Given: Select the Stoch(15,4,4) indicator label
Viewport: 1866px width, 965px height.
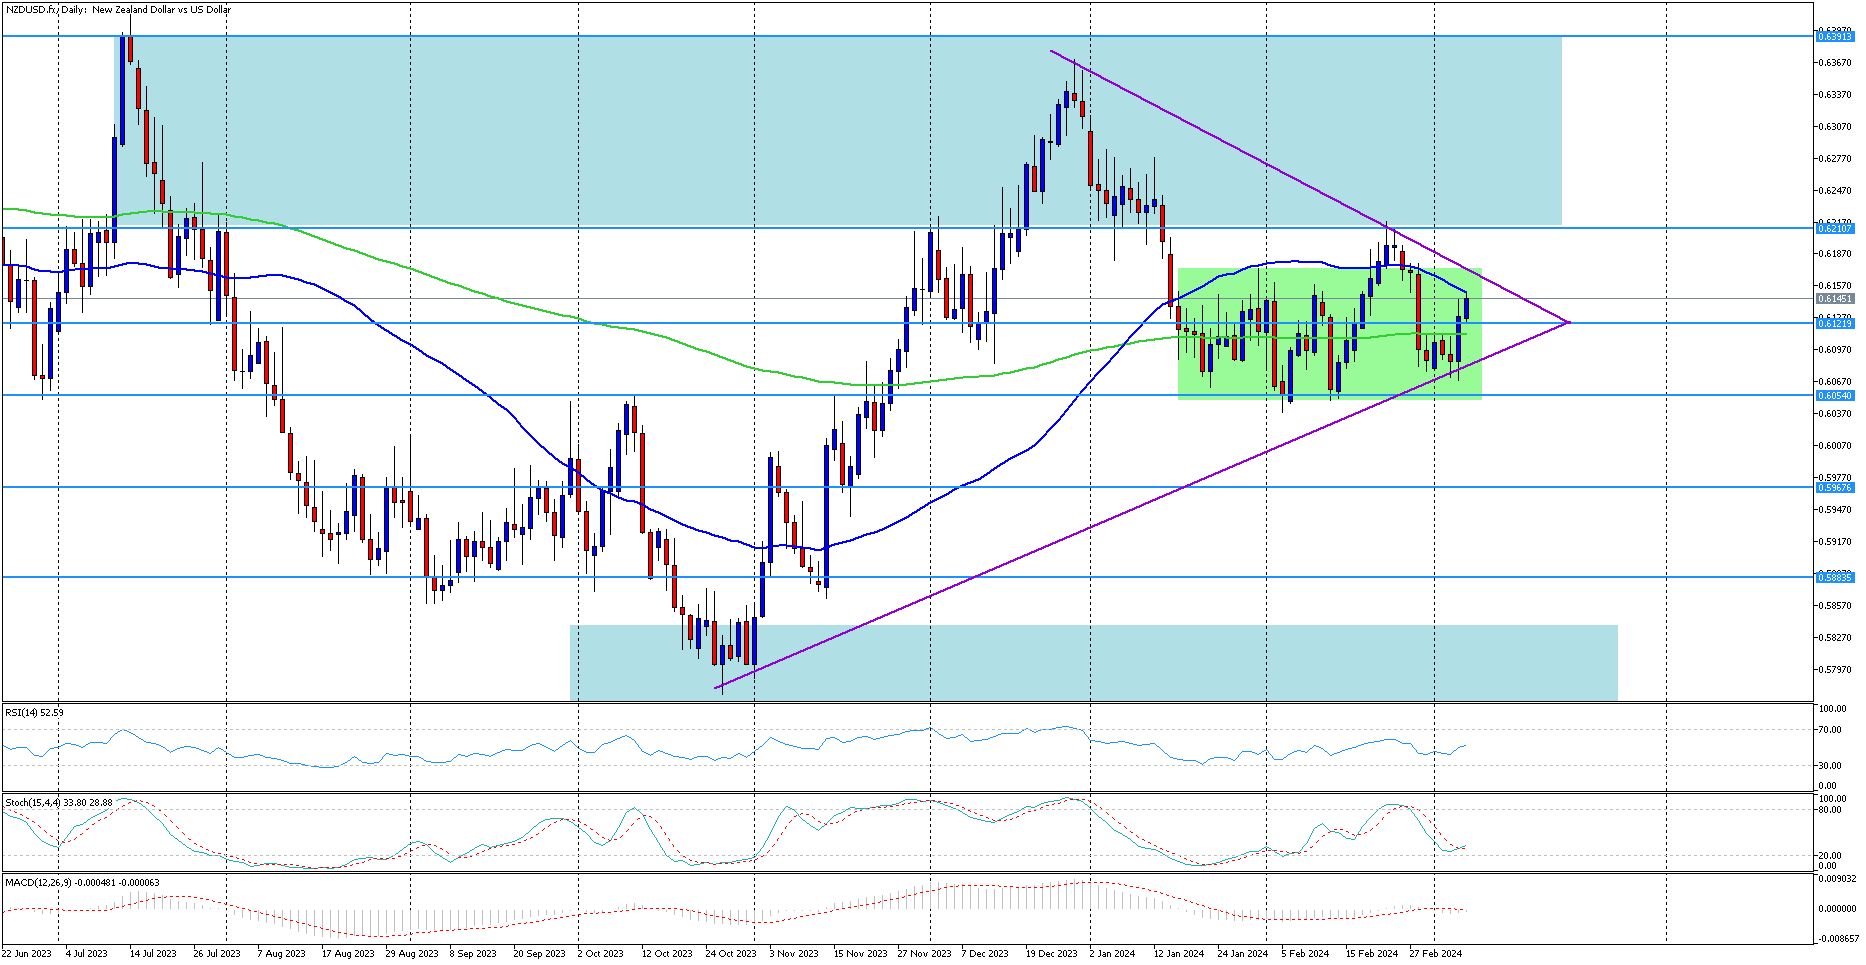Looking at the screenshot, I should 59,802.
